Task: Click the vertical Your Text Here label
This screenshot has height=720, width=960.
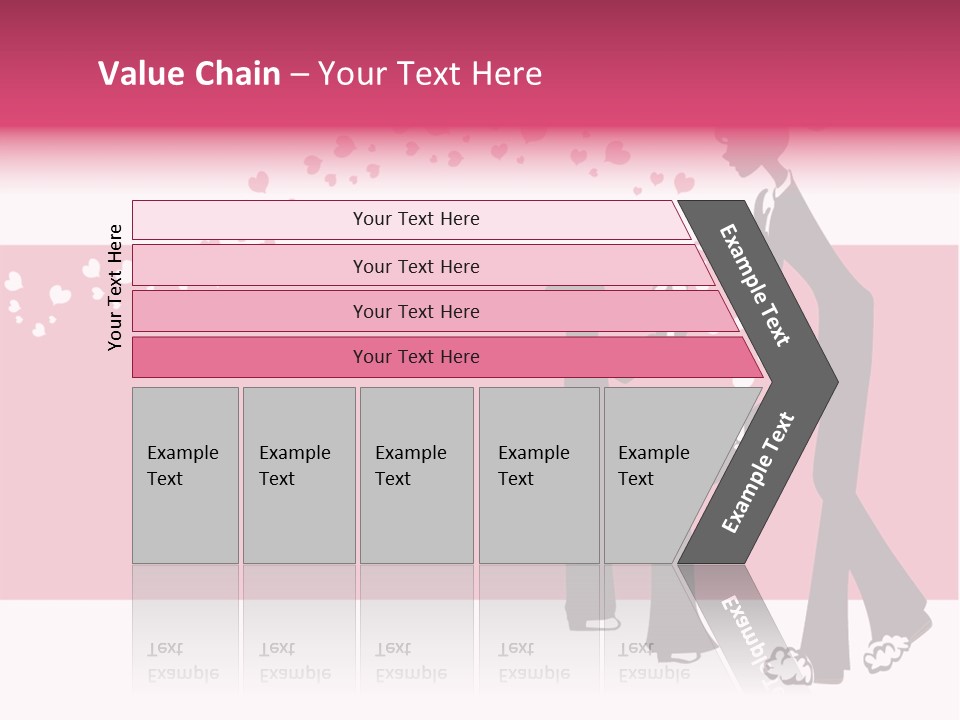Action: pyautogui.click(x=115, y=287)
